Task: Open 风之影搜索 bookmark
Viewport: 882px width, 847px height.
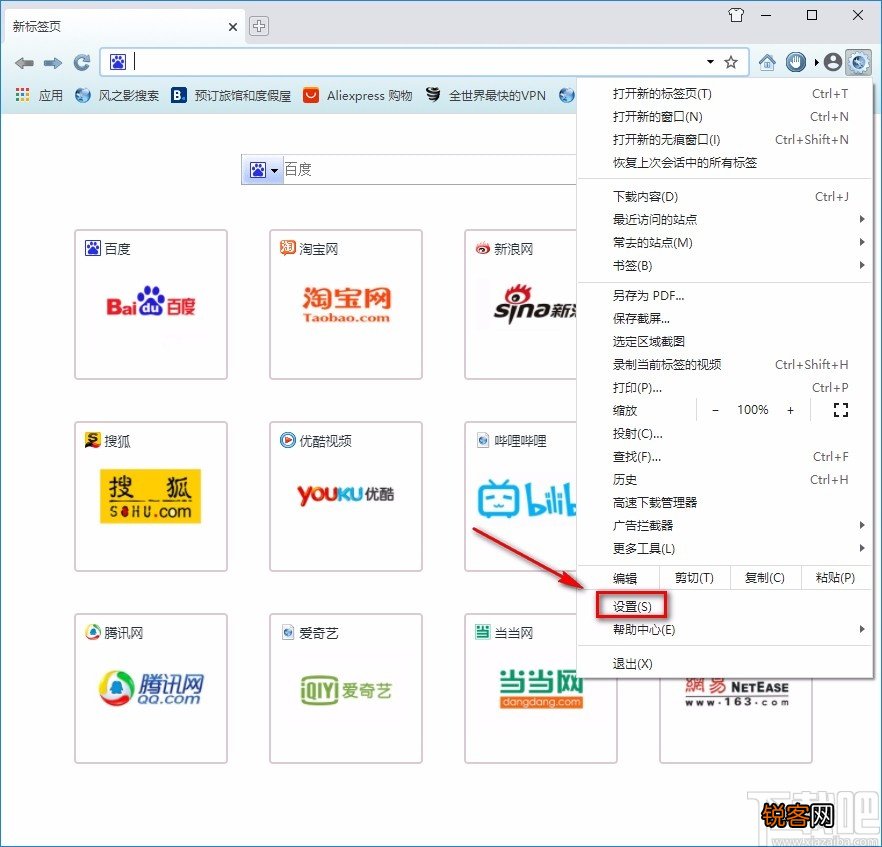Action: pos(117,96)
